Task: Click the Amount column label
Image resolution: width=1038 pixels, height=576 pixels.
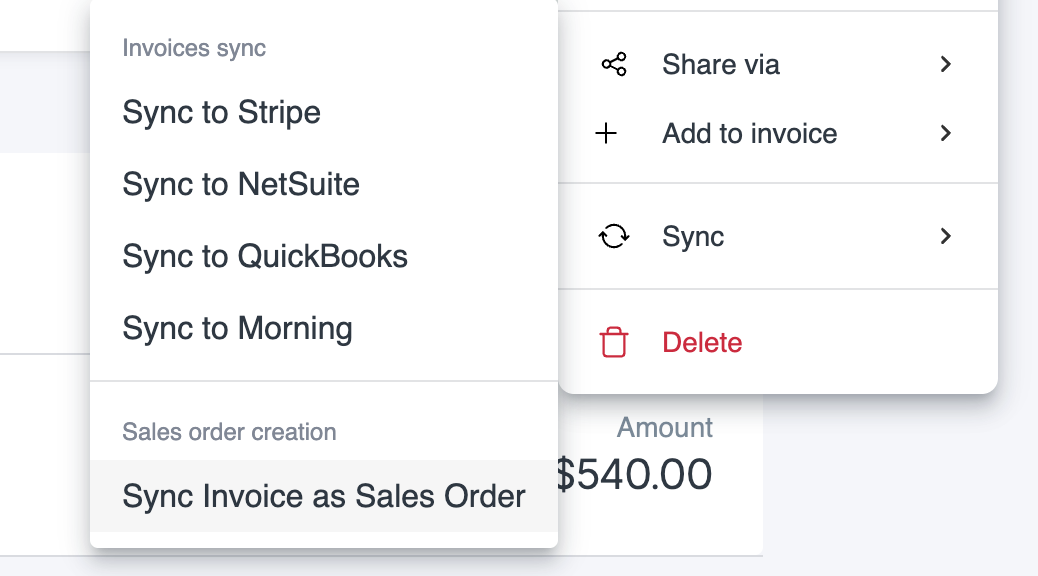Action: pyautogui.click(x=664, y=427)
